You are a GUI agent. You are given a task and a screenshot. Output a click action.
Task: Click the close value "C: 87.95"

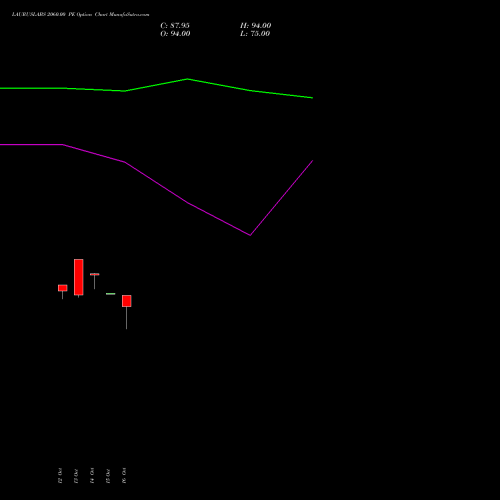(x=175, y=26)
